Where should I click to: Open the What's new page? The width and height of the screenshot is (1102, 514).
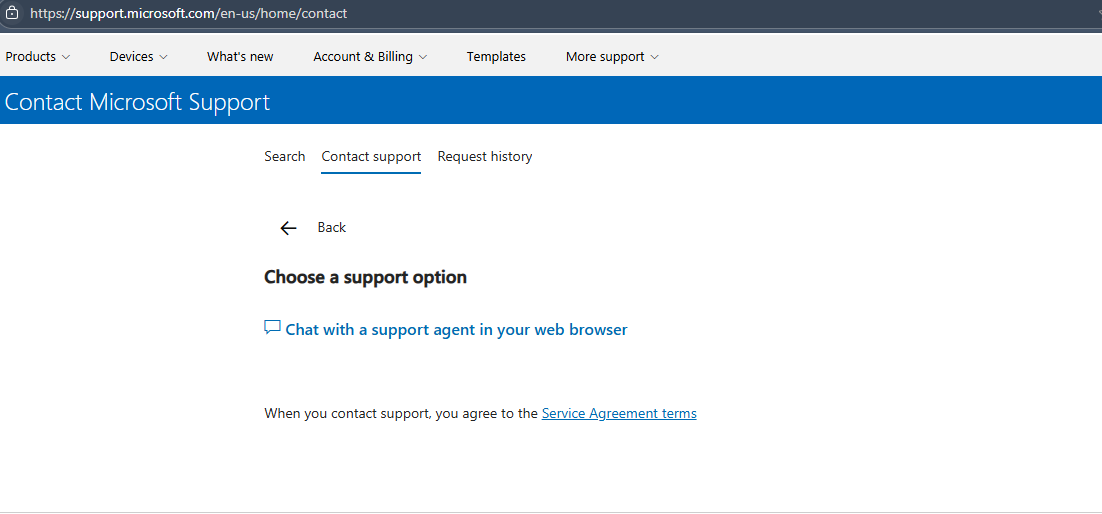click(x=240, y=57)
